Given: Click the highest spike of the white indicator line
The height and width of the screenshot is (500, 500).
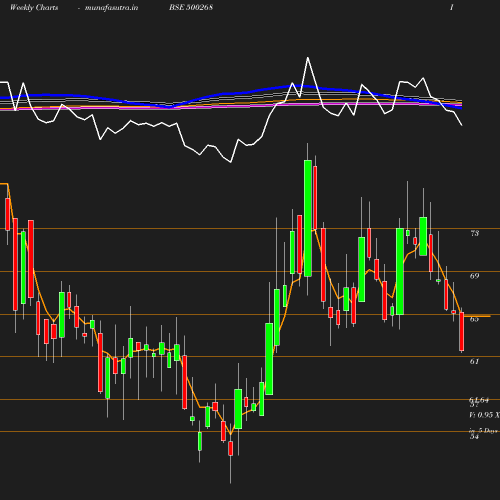Looking at the screenshot, I should pos(308,58).
